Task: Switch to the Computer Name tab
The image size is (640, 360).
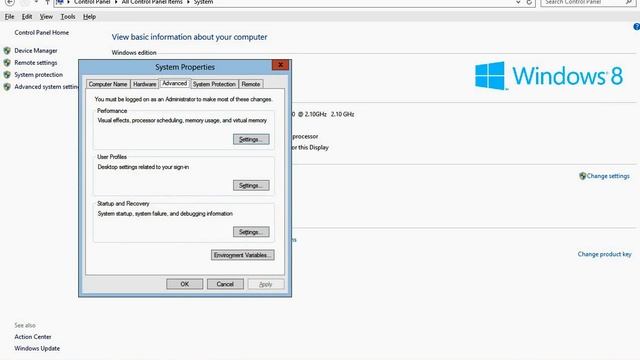Action: click(x=108, y=84)
